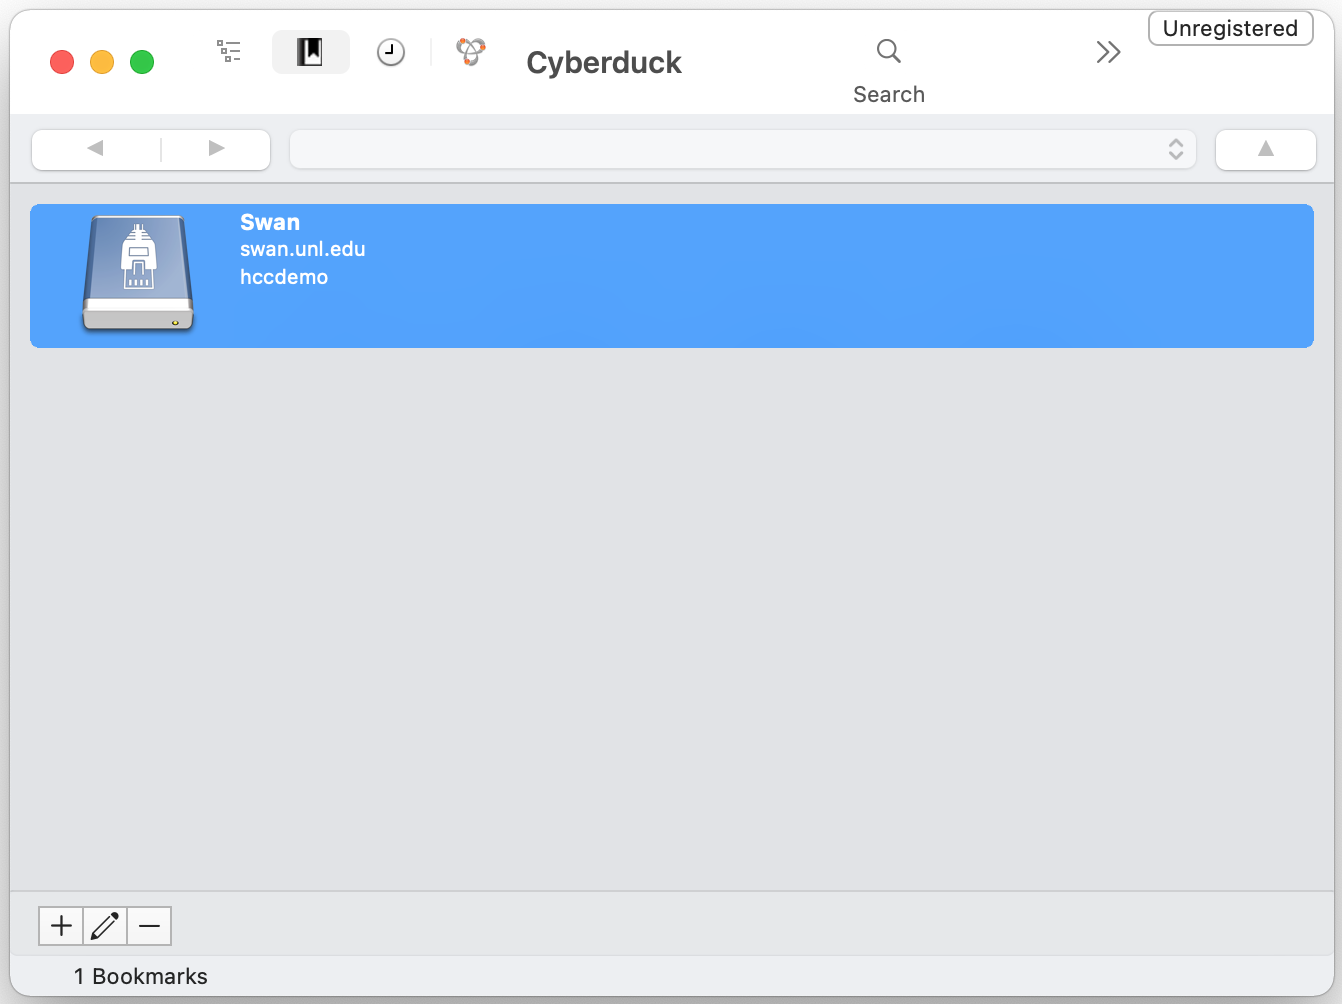This screenshot has width=1342, height=1004.
Task: Click the Search magnifying glass icon
Action: click(888, 51)
